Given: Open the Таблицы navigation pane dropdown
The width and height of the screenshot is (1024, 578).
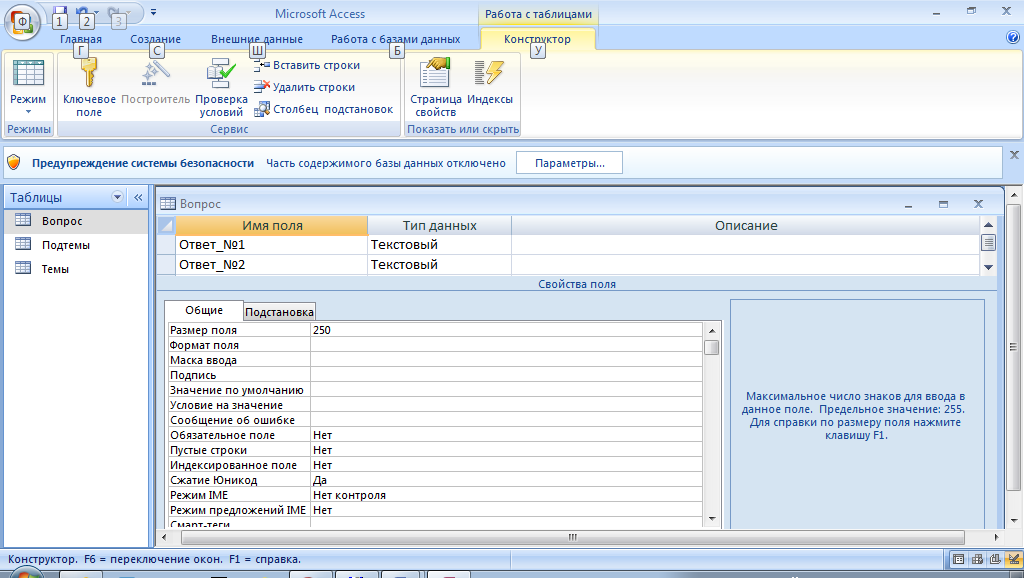Looking at the screenshot, I should [118, 197].
